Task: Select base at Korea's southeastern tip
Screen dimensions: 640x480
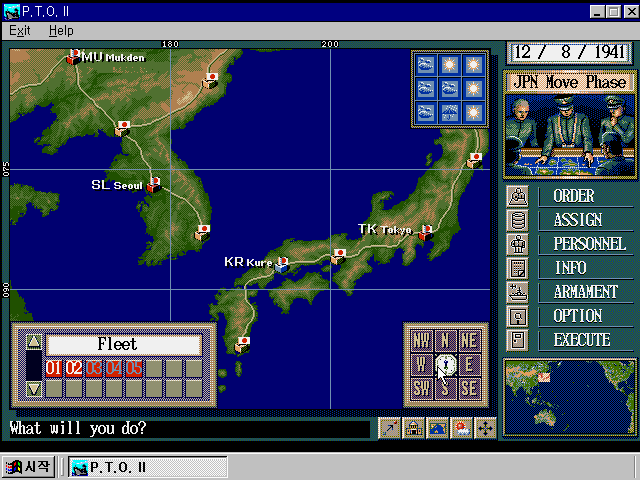Action: [x=202, y=233]
